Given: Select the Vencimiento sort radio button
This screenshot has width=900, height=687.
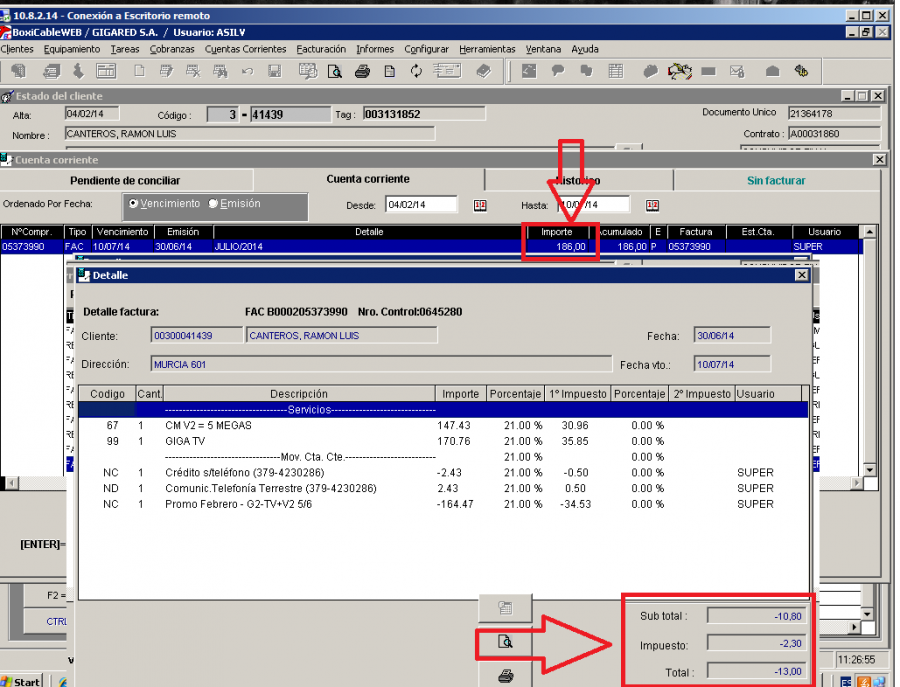Looking at the screenshot, I should tap(134, 204).
